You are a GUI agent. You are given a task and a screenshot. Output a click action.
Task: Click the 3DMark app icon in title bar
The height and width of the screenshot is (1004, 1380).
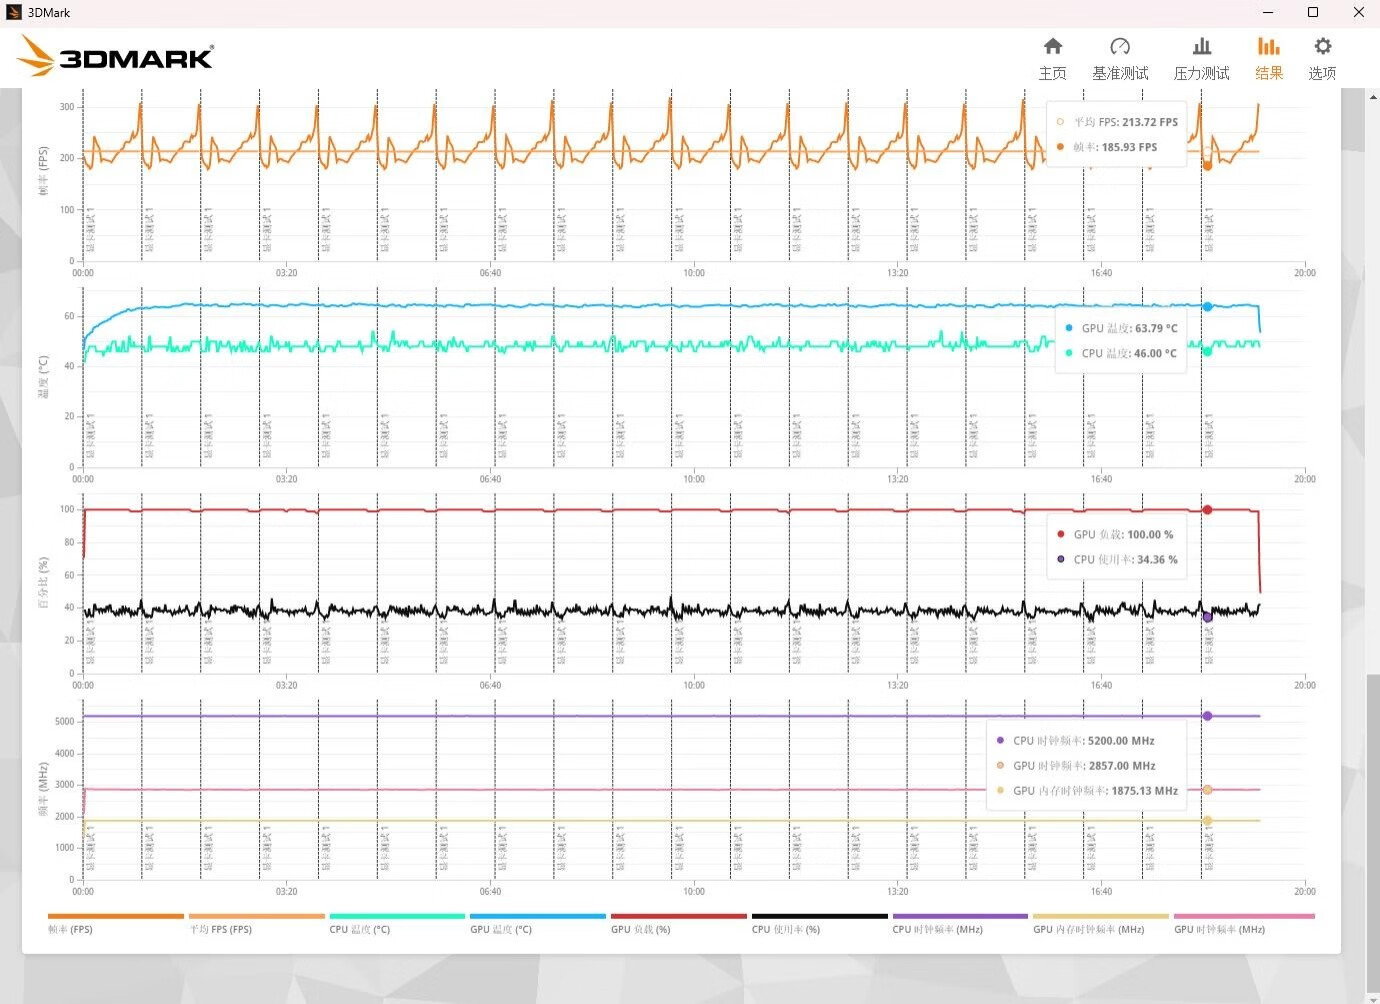pyautogui.click(x=13, y=12)
